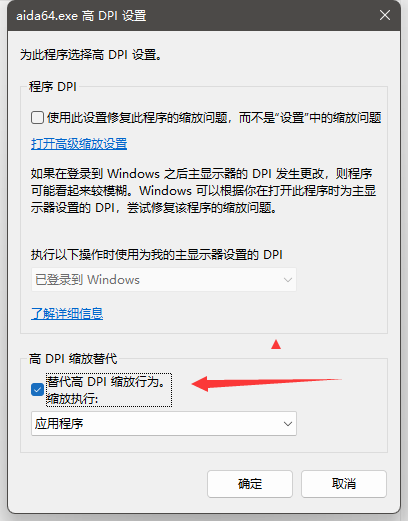Click the 为此程序选择高 DPI 设置 heading text
Screen dimensions: 408x521
(91, 55)
